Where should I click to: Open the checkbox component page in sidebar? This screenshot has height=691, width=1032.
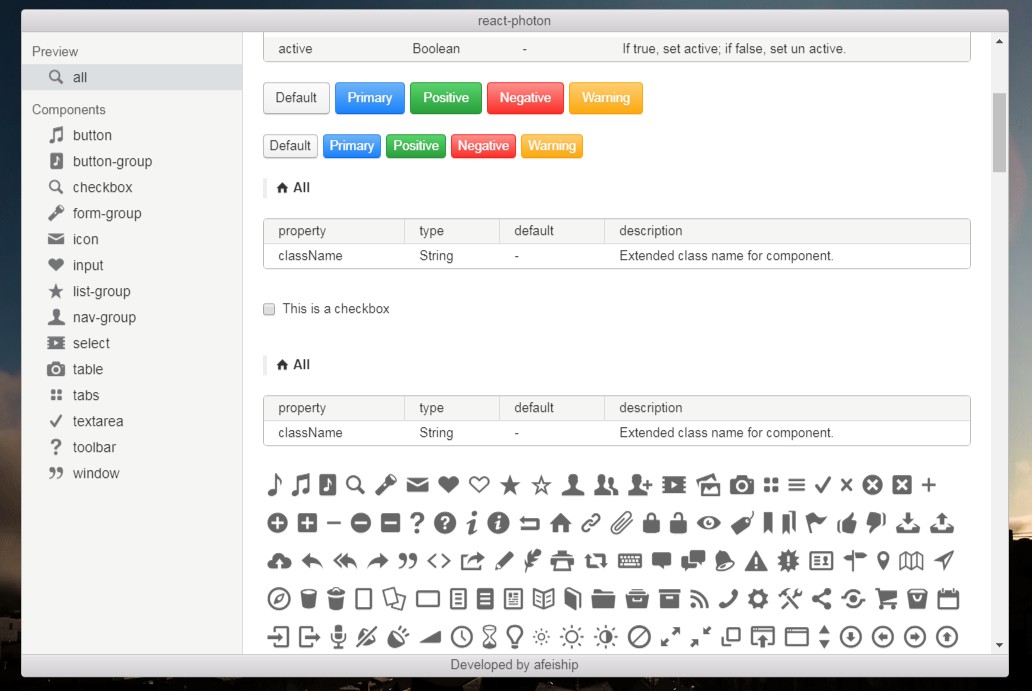(102, 187)
